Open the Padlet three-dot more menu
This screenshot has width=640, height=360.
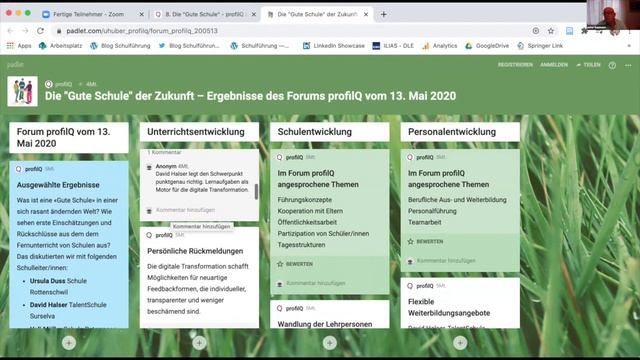pos(628,65)
